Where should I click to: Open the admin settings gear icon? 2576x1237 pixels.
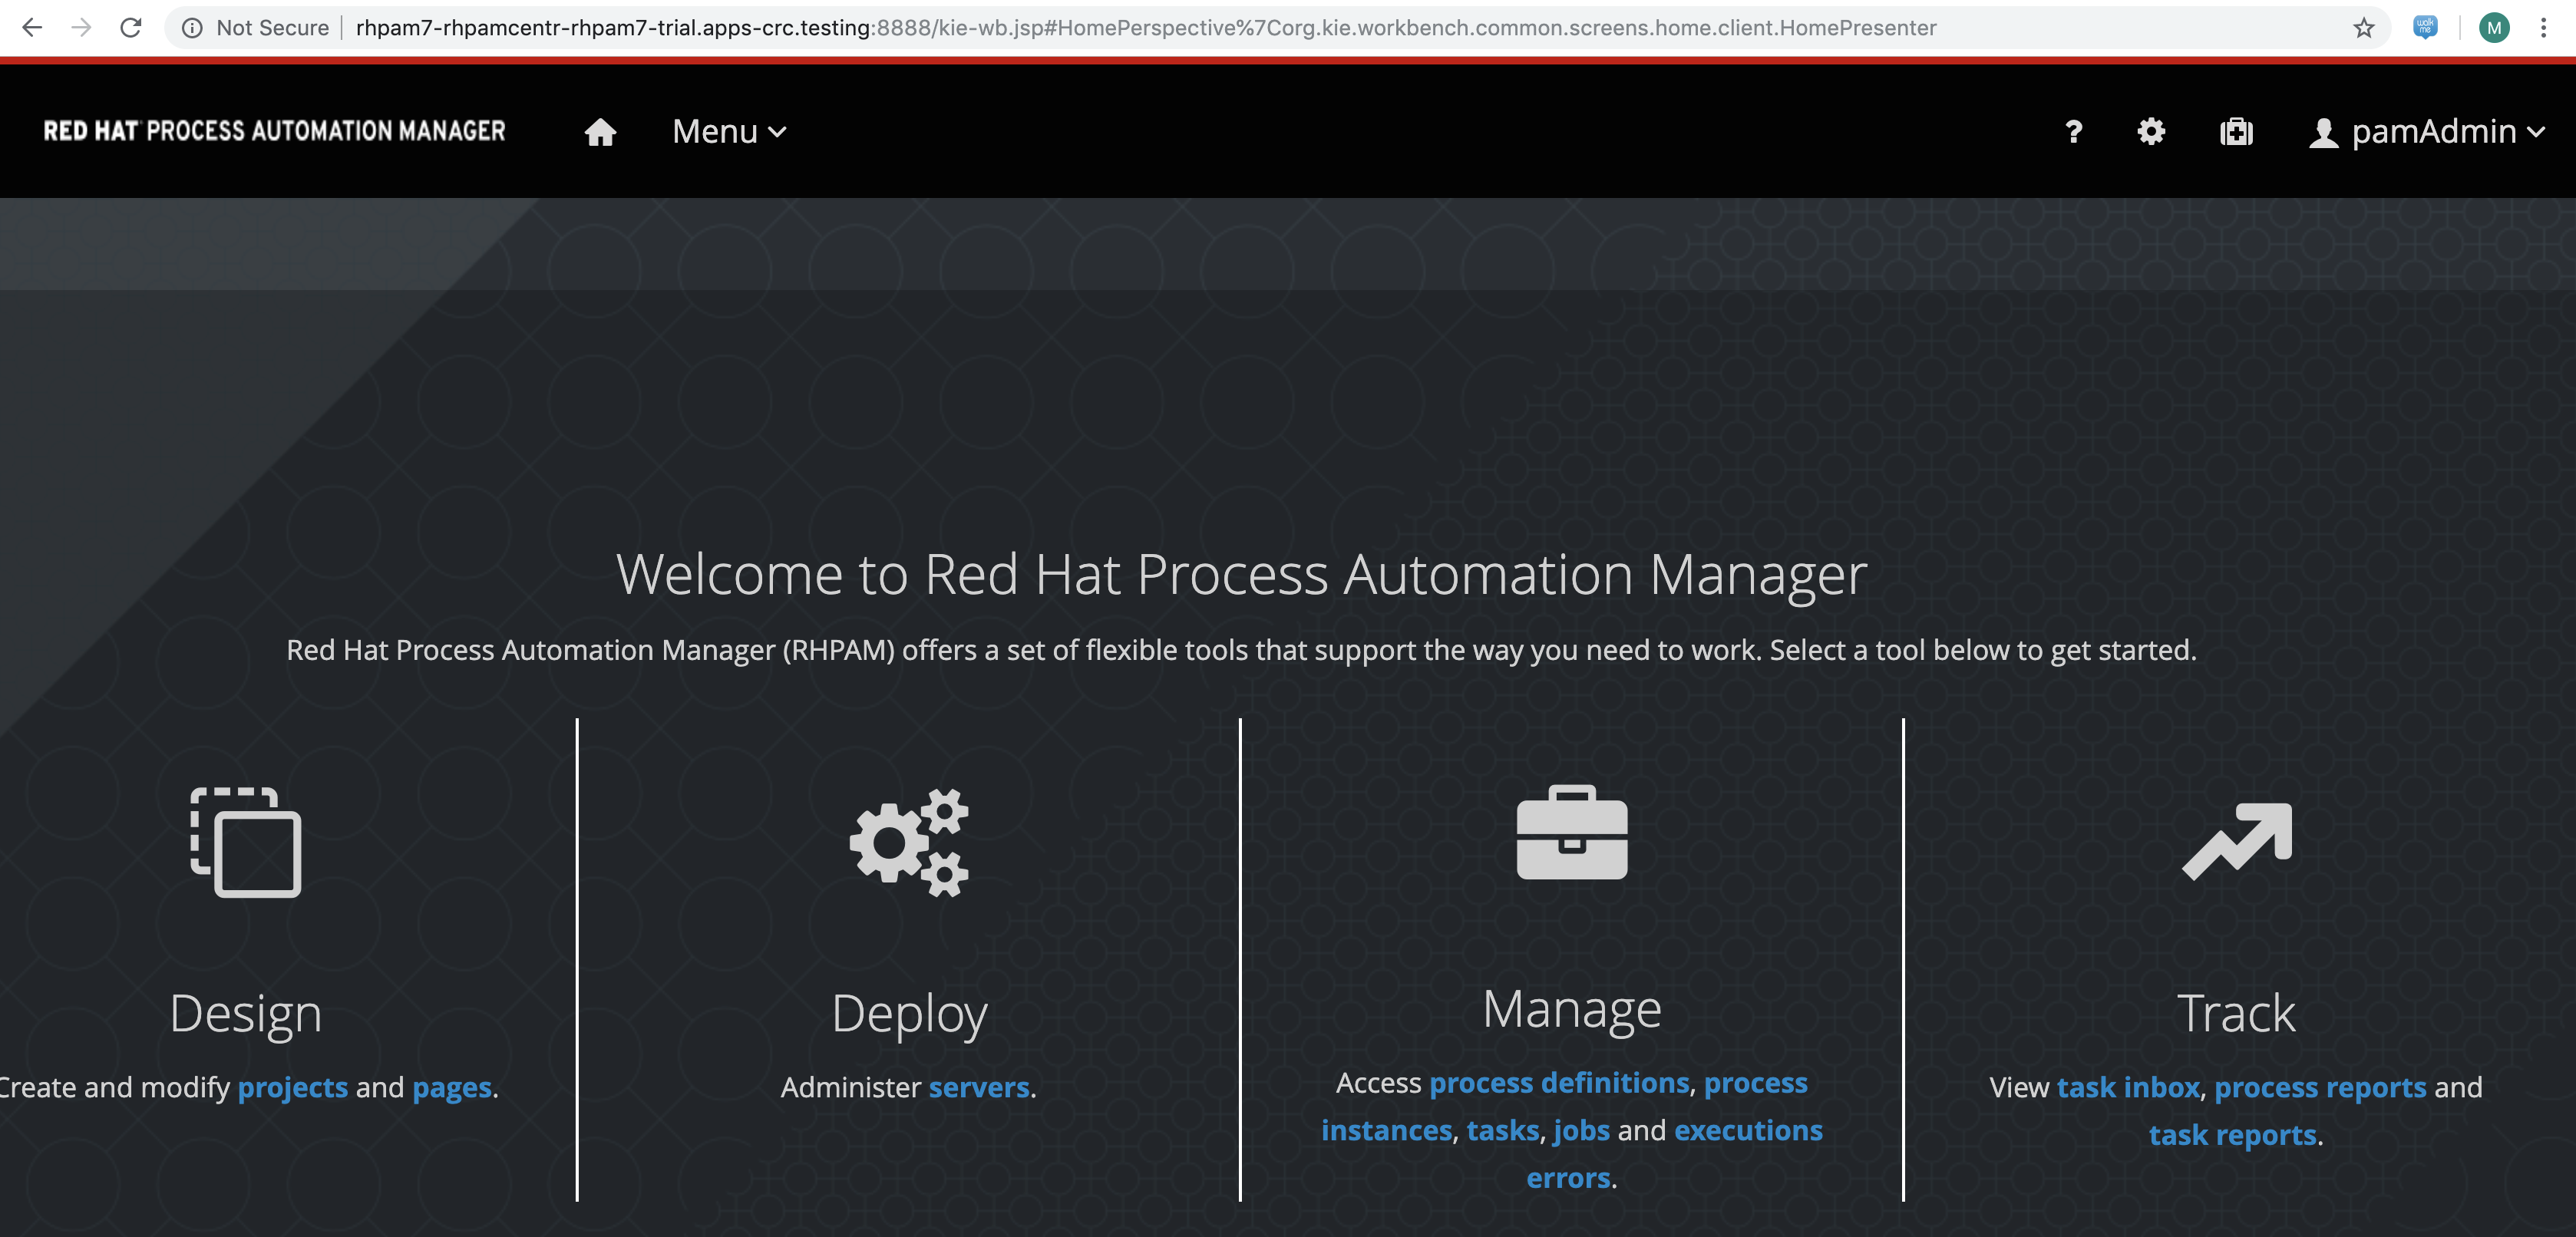(x=2151, y=131)
